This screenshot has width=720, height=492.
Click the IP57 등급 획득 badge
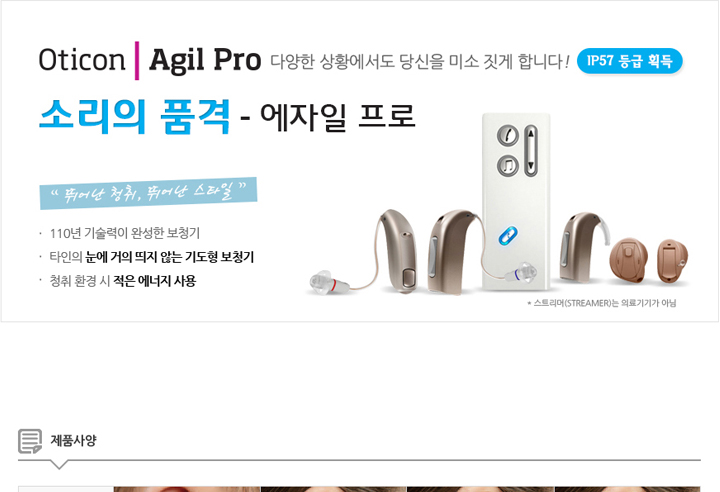click(630, 61)
